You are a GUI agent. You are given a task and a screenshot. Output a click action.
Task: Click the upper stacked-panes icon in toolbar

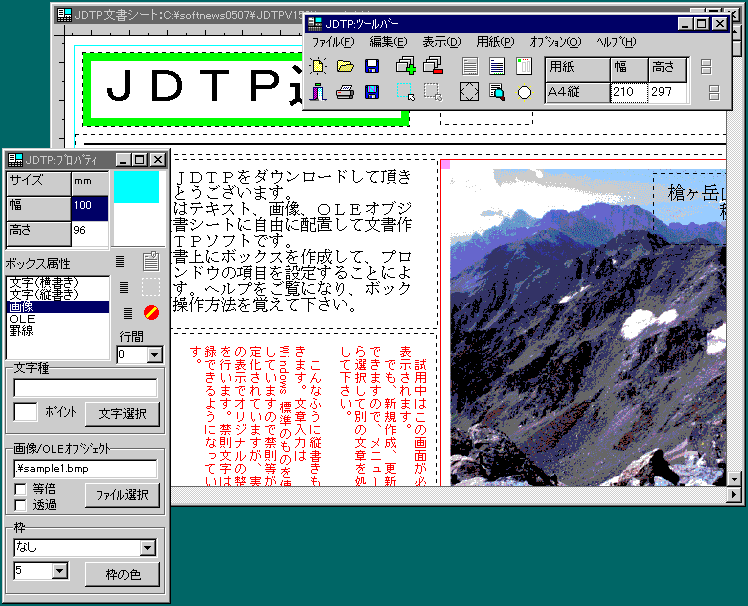click(x=706, y=67)
